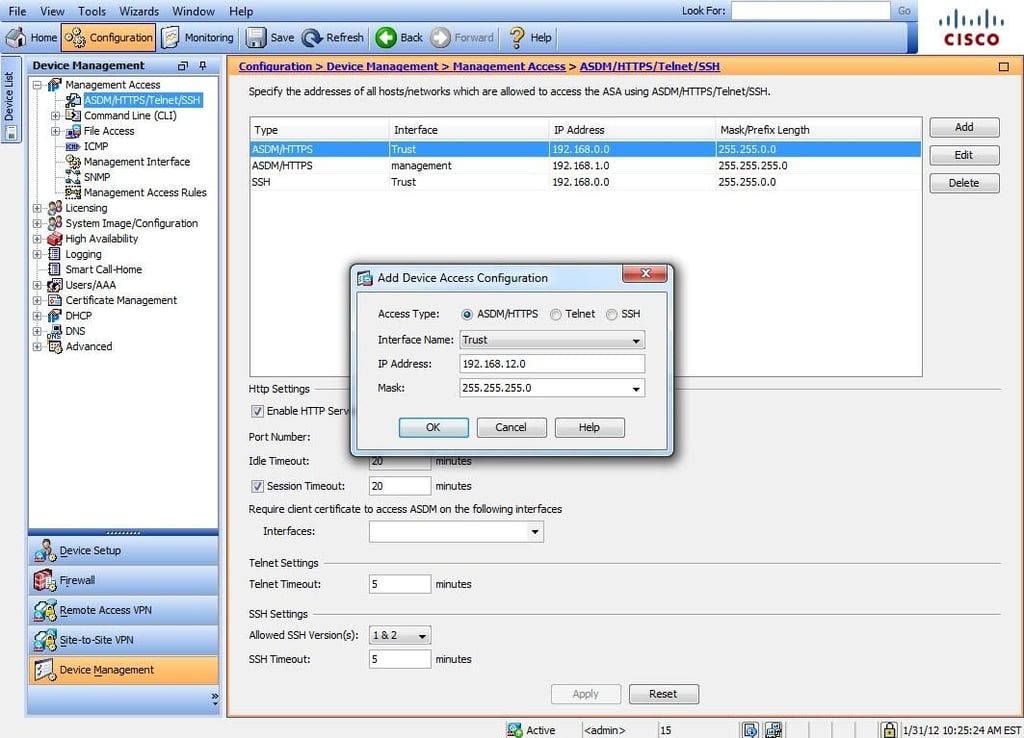Expand the Licensing tree node
This screenshot has height=738, width=1024.
click(38, 208)
